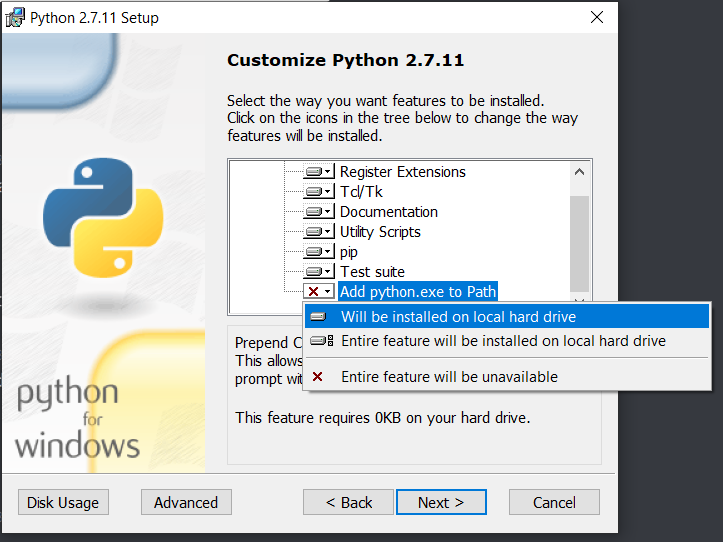Open Tcl/Tk feature install dropdown icon
Screen dimensions: 723x542
pos(319,191)
